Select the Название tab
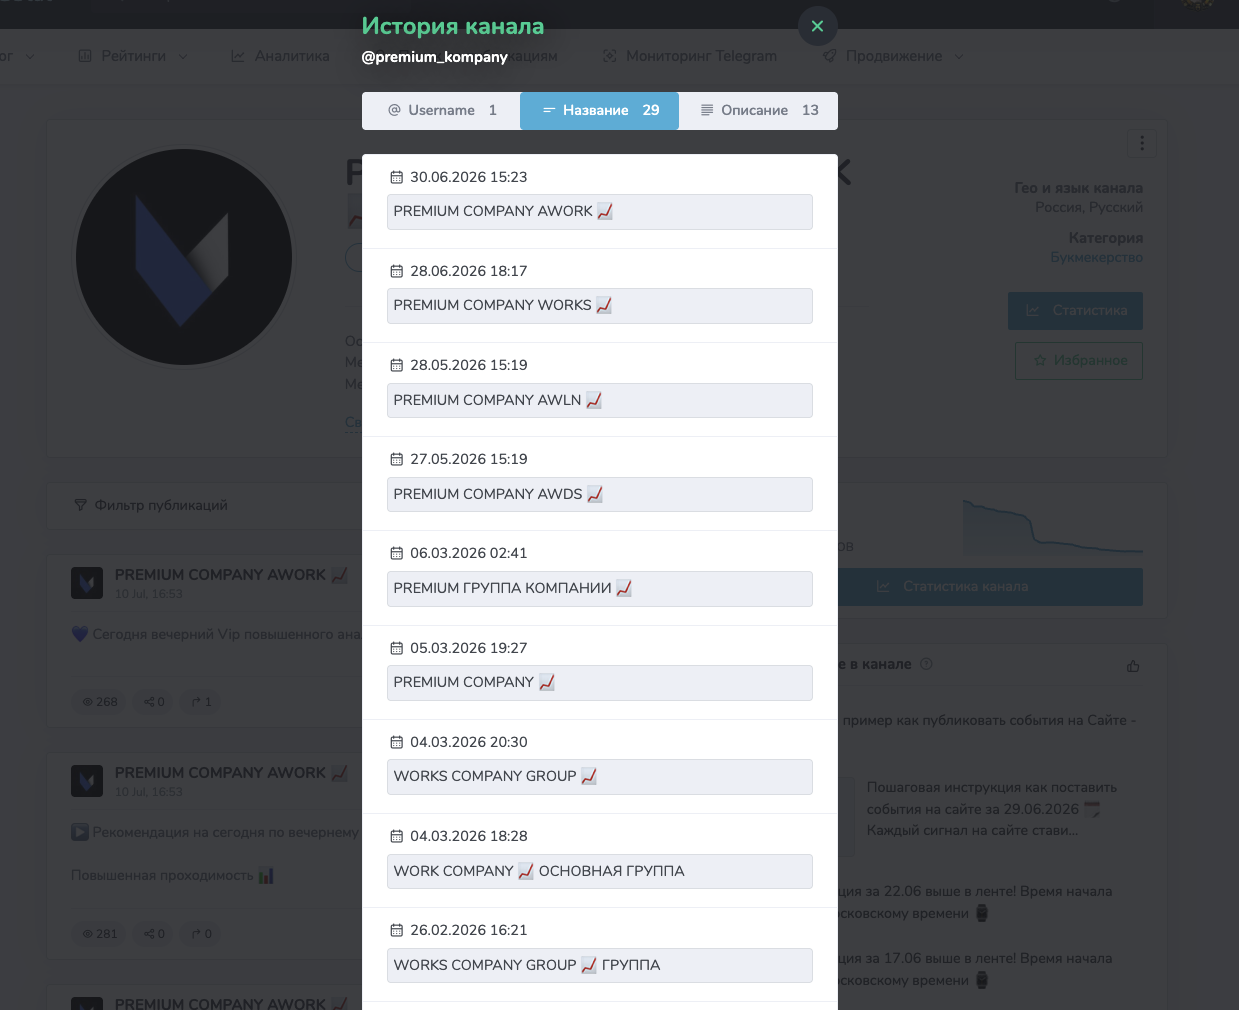 [599, 111]
